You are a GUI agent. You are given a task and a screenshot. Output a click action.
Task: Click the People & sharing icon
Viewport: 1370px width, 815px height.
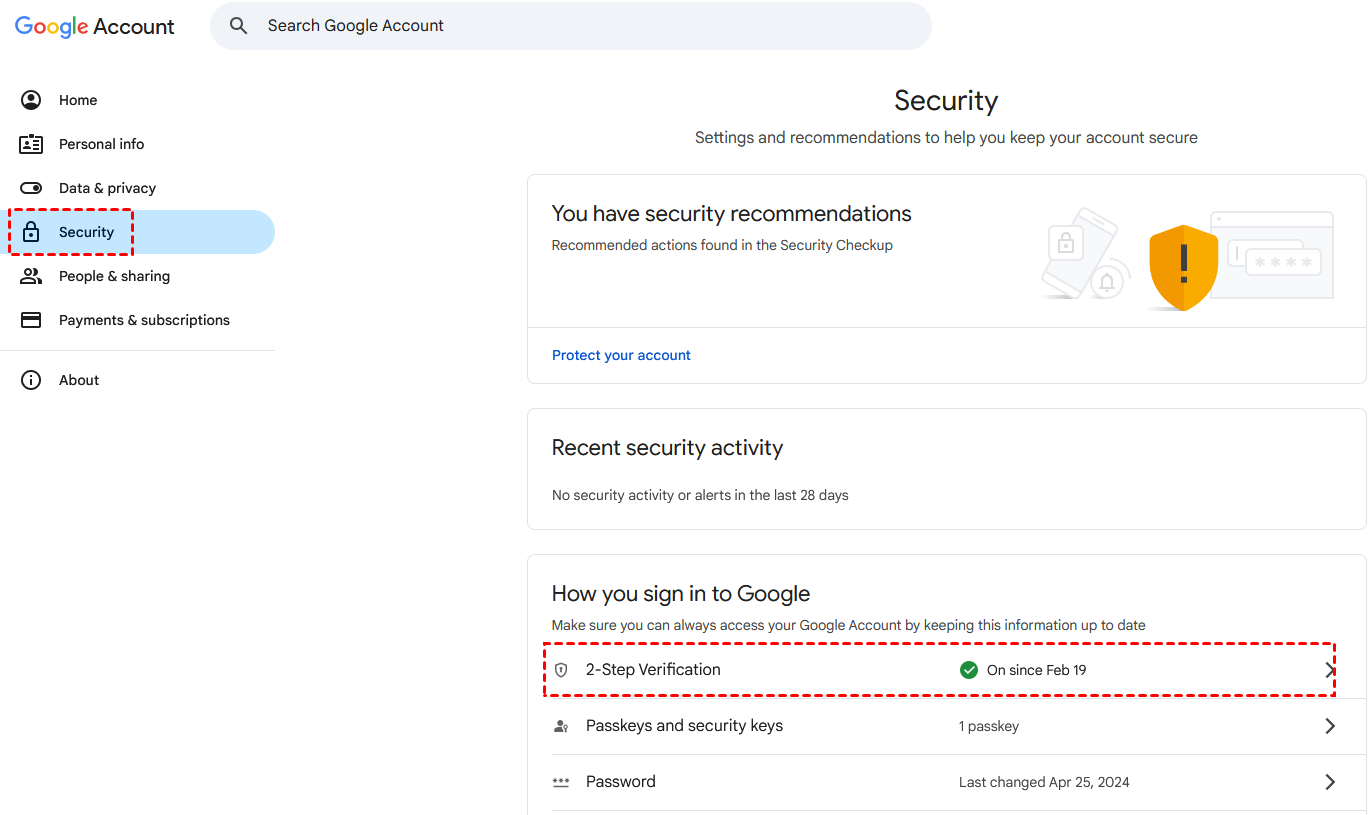(31, 276)
